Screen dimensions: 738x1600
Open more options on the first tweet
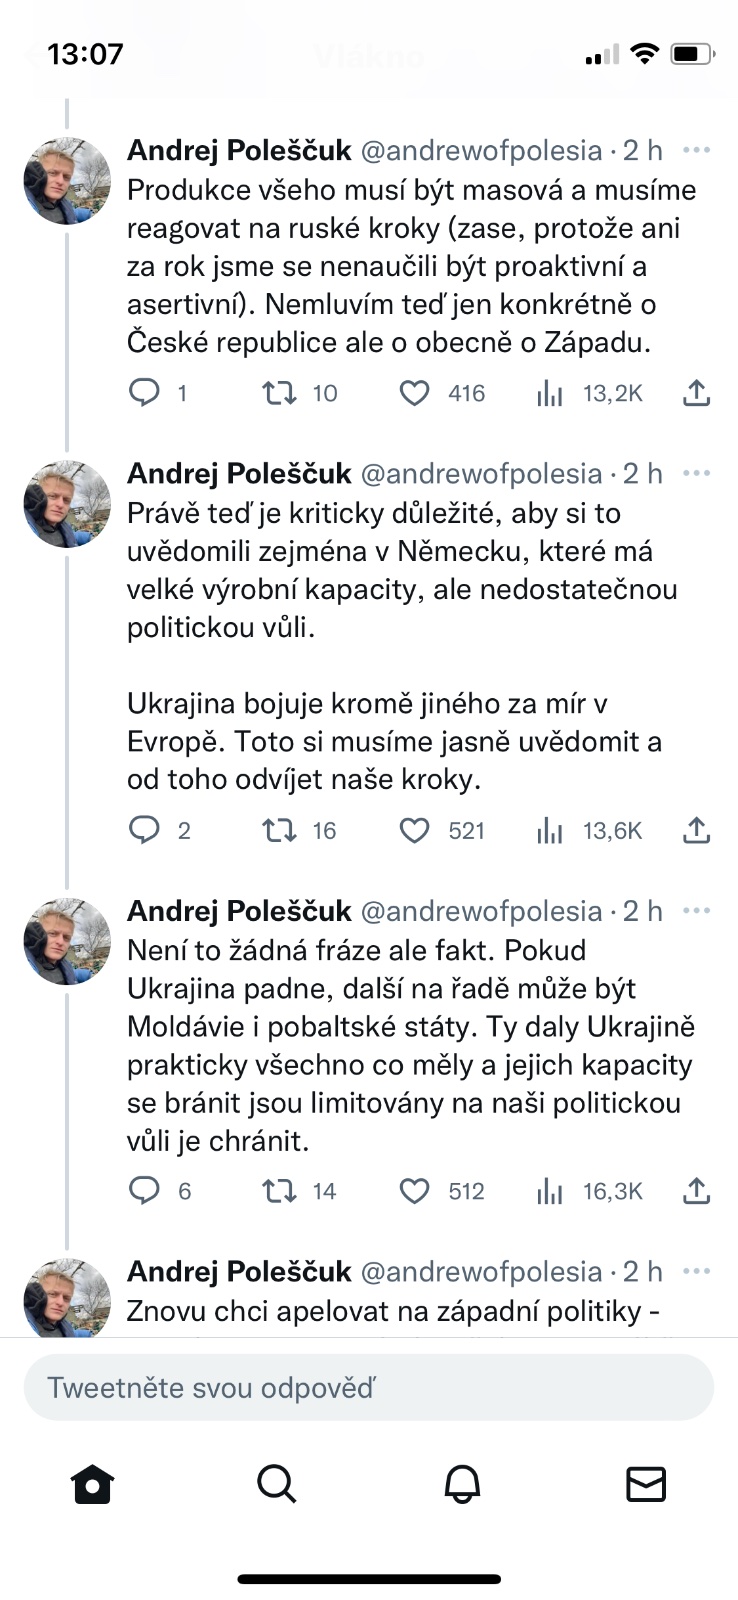click(x=696, y=150)
